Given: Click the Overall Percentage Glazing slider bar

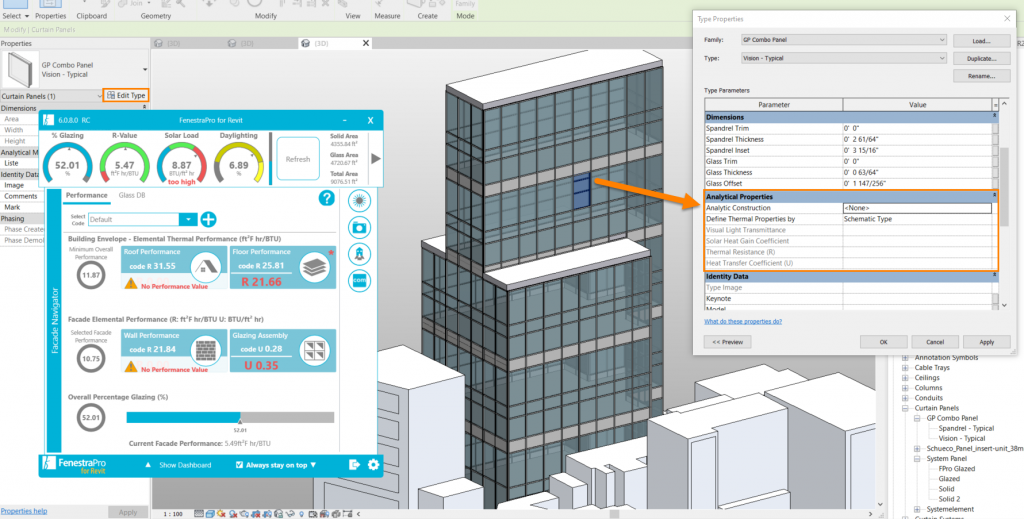Looking at the screenshot, I should [230, 417].
